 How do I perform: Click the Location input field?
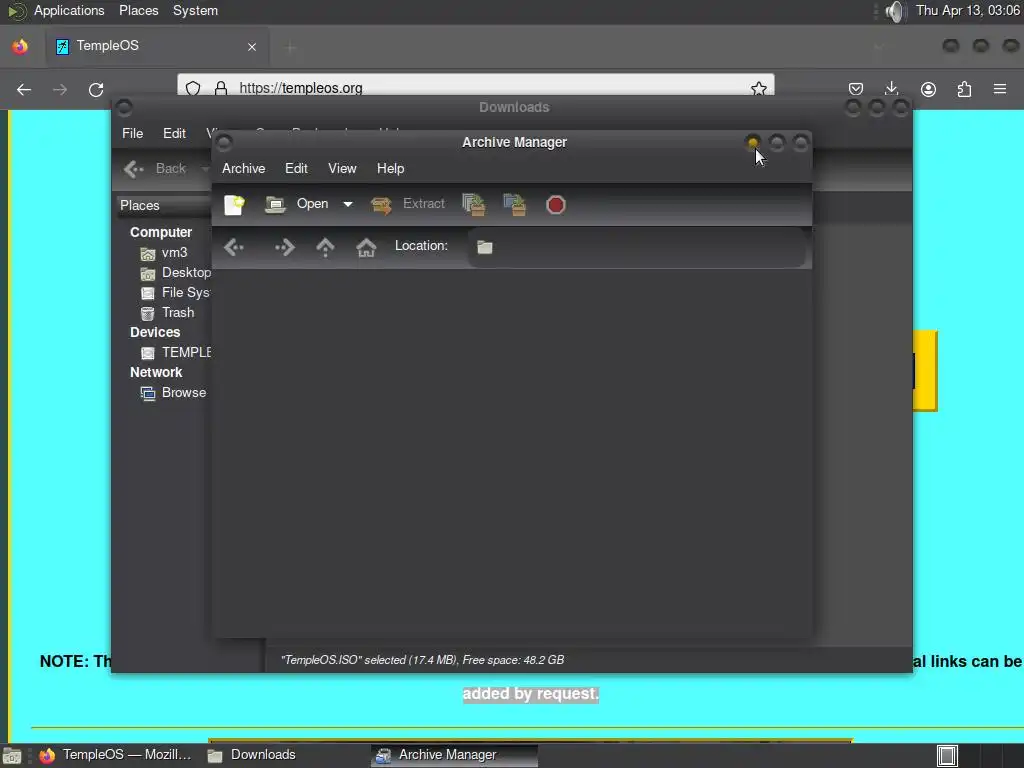tap(637, 247)
